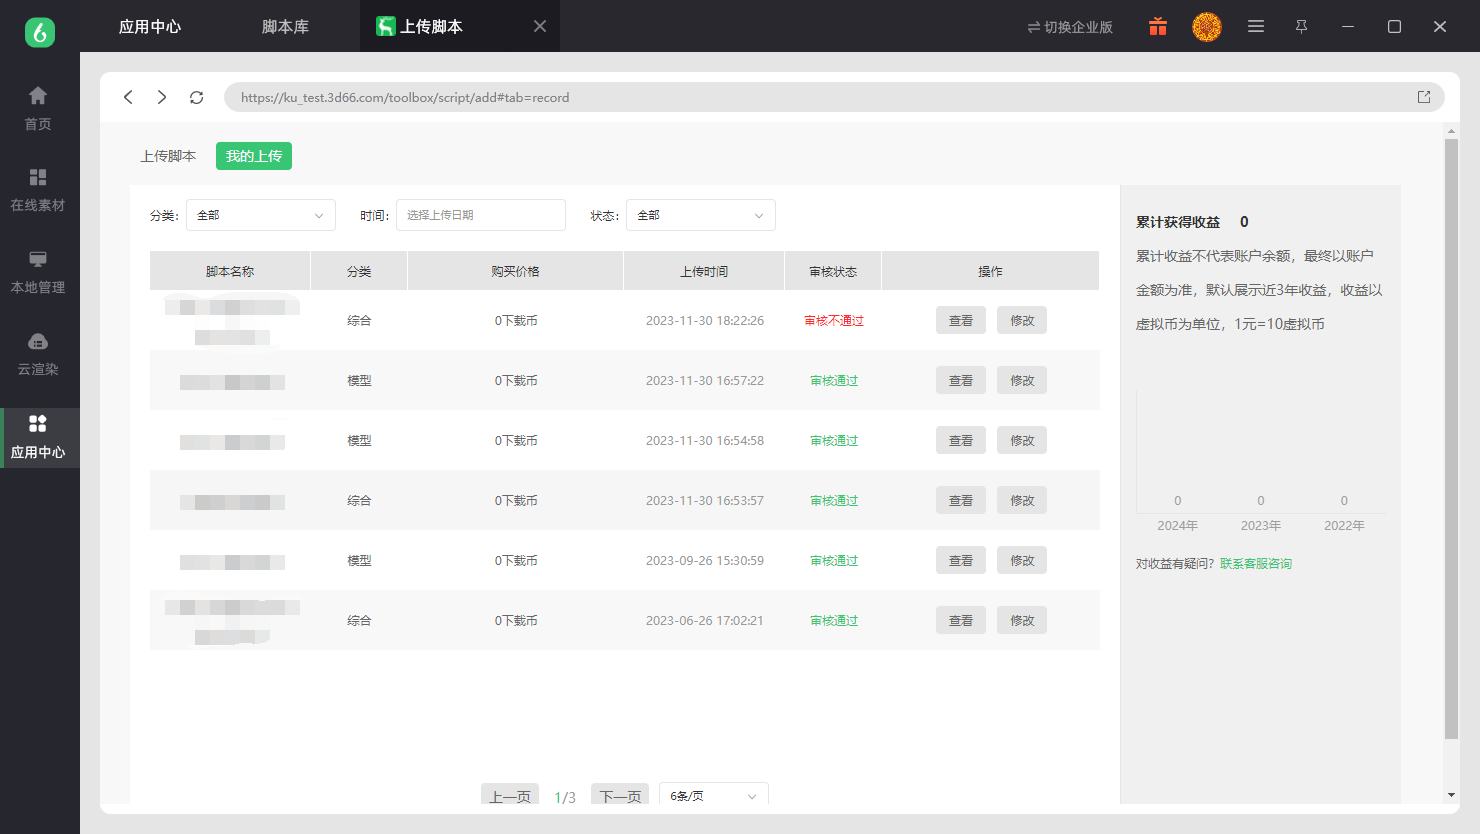Click the 上传时间 column header
This screenshot has width=1480, height=834.
pos(704,271)
